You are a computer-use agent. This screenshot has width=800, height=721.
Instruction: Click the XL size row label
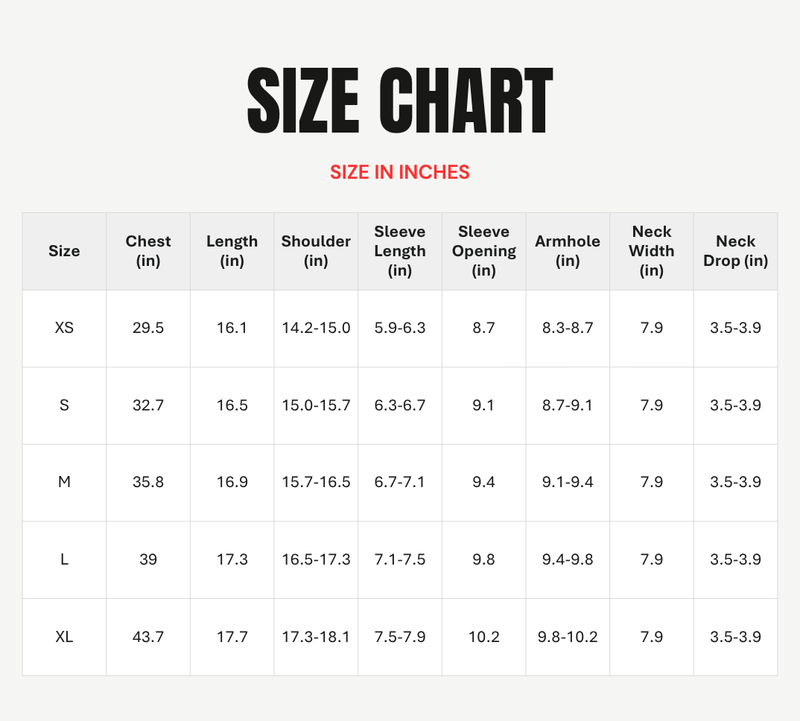point(64,637)
